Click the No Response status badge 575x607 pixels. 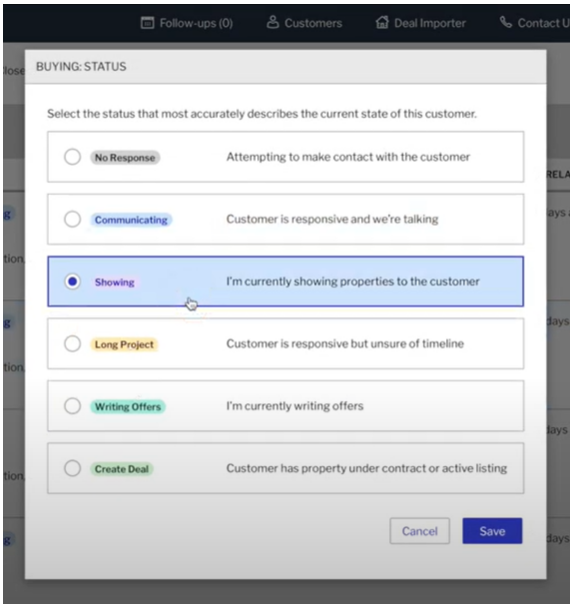(125, 158)
